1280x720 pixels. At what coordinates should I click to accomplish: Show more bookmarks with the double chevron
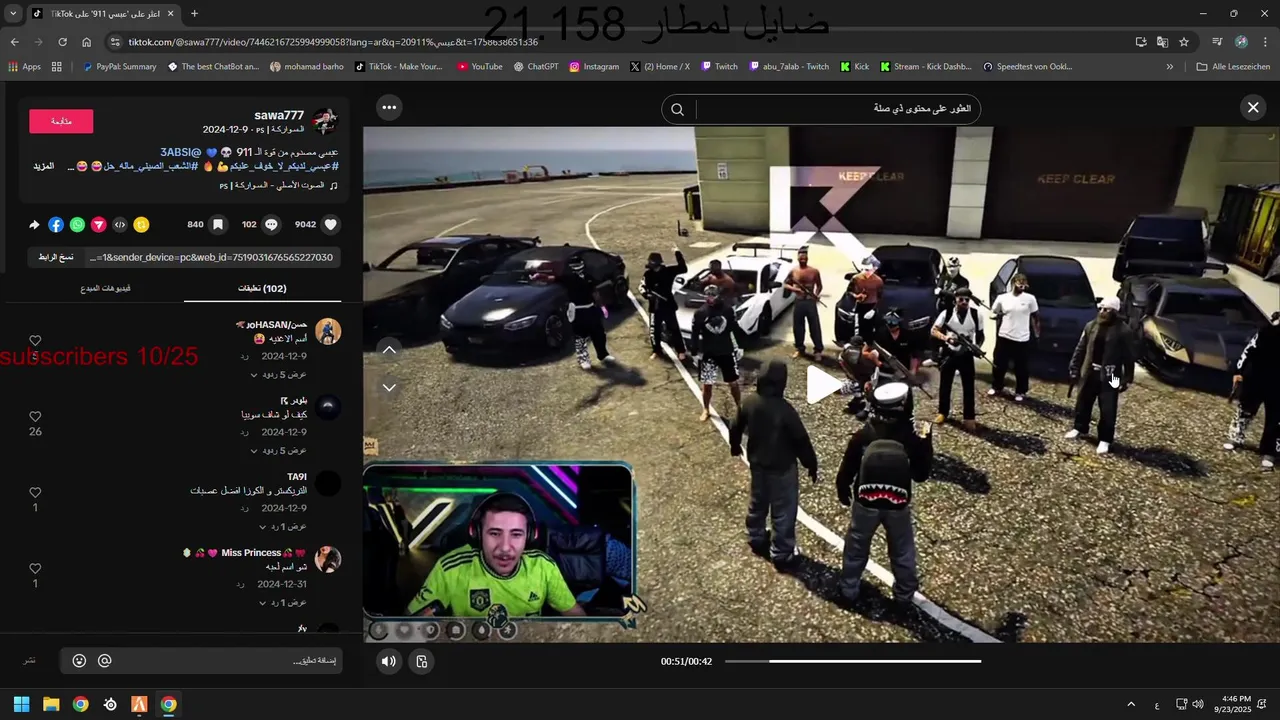coord(1170,67)
